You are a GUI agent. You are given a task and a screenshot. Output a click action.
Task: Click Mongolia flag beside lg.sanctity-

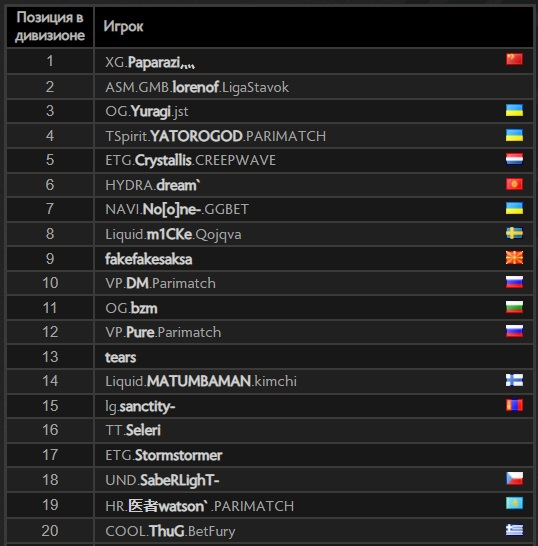pos(514,405)
